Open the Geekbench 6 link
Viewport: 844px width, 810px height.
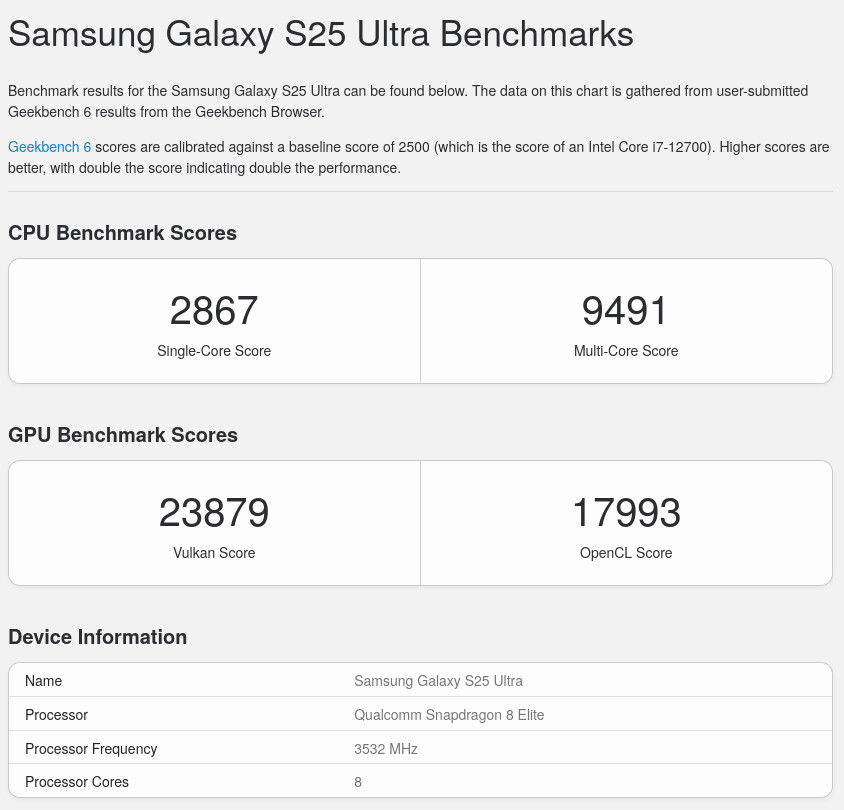(50, 147)
